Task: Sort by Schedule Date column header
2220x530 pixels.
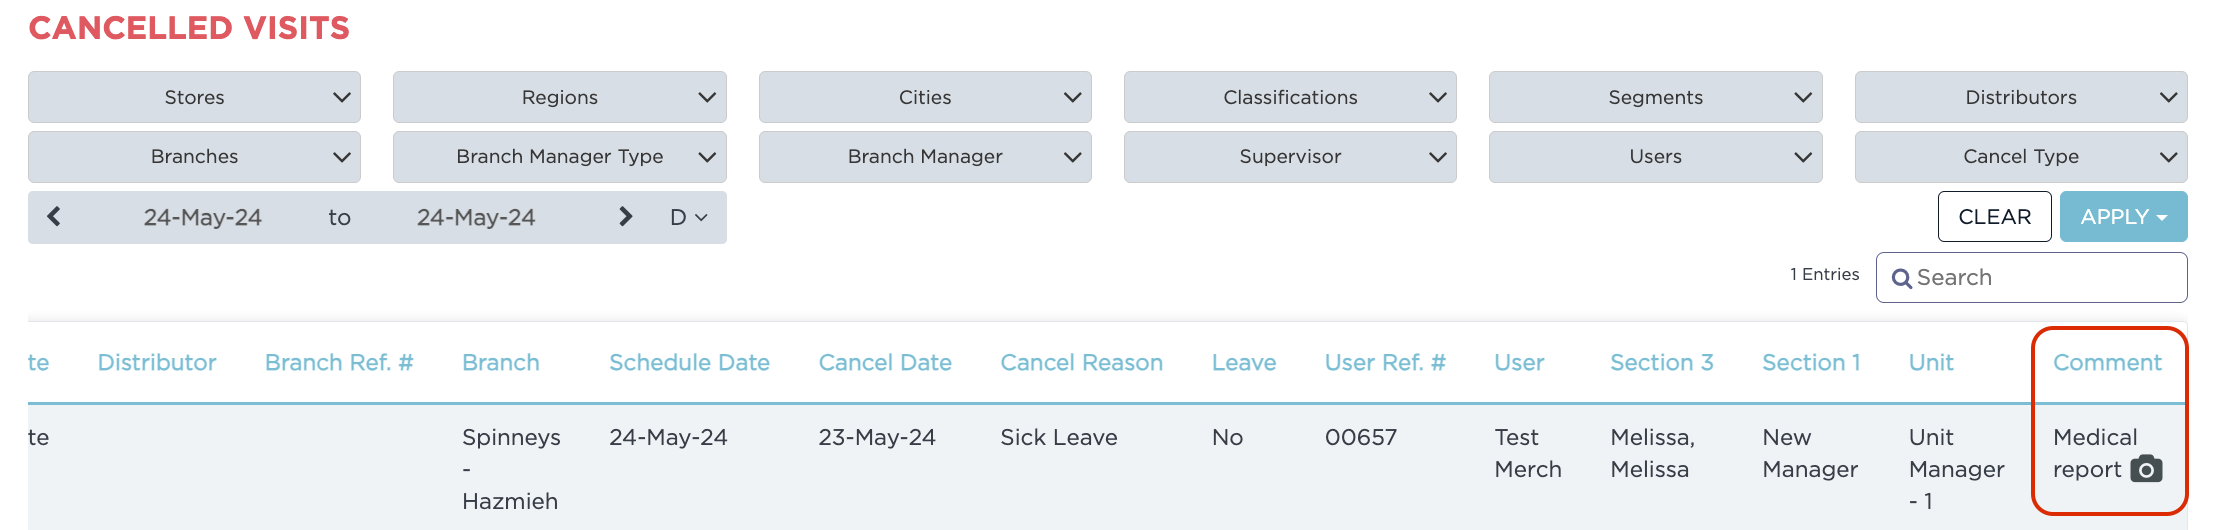Action: 689,363
